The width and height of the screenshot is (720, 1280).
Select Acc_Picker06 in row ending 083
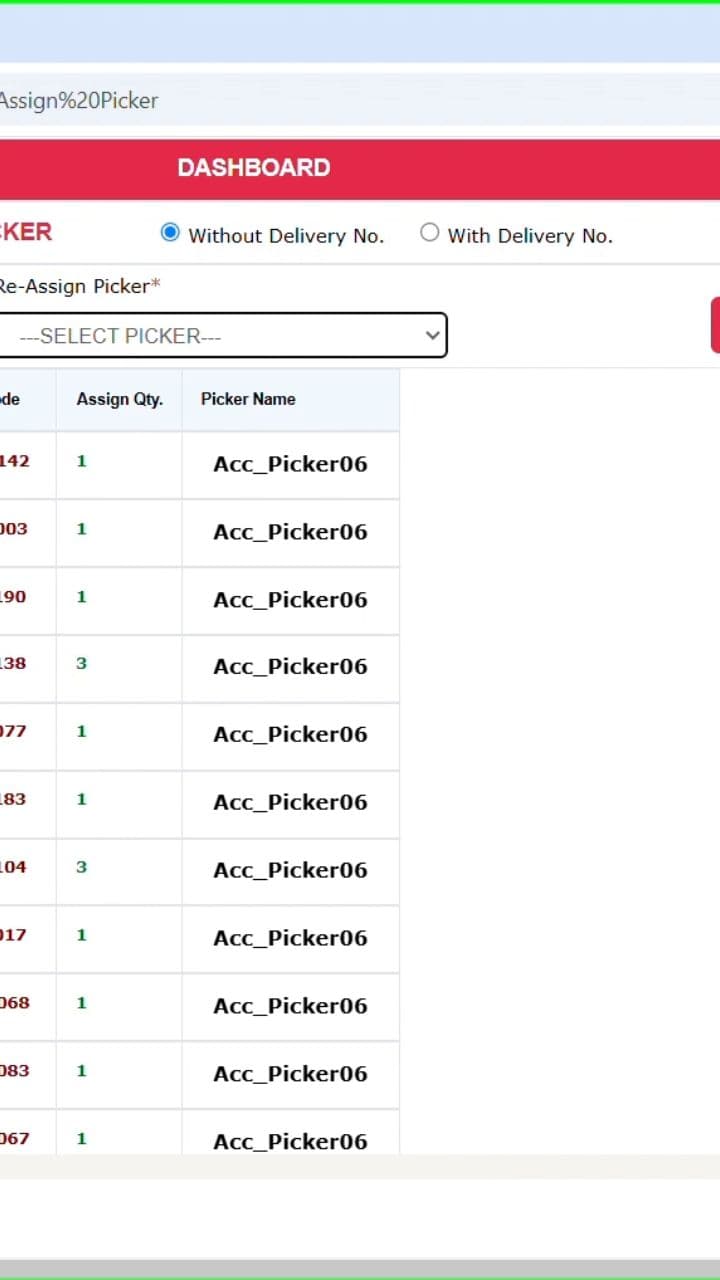pos(290,1074)
